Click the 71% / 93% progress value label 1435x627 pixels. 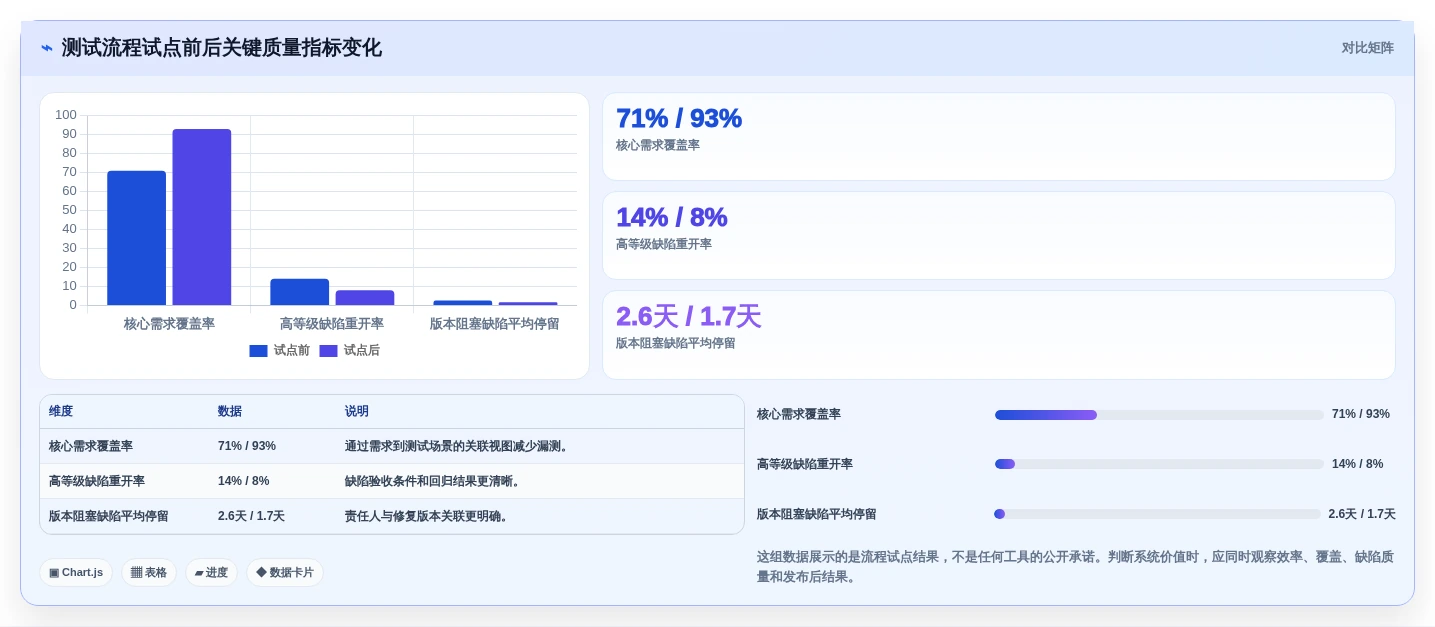[x=1361, y=414]
